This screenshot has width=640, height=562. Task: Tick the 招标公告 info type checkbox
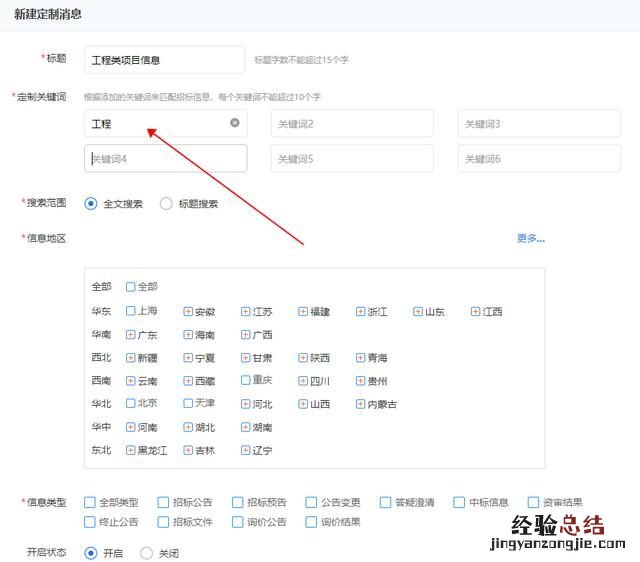point(163,502)
